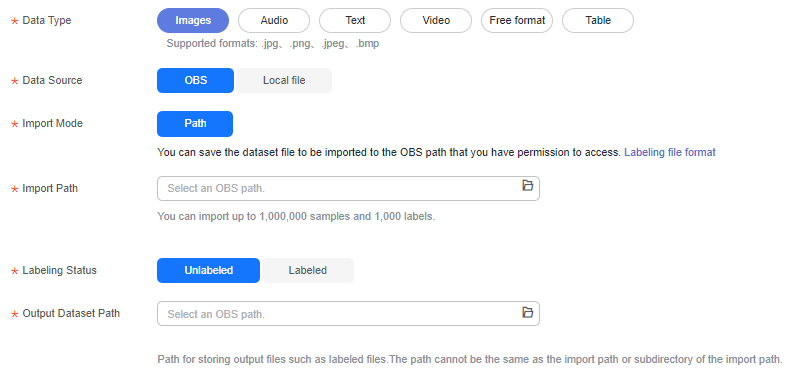Image resolution: width=786 pixels, height=373 pixels.
Task: Select the Images data type
Action: point(193,21)
